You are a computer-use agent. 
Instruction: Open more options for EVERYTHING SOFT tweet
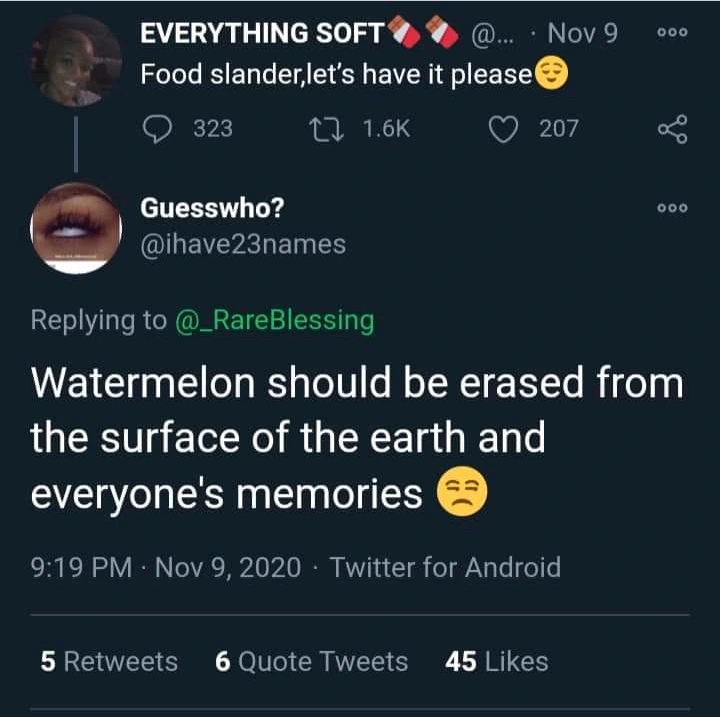pos(672,32)
